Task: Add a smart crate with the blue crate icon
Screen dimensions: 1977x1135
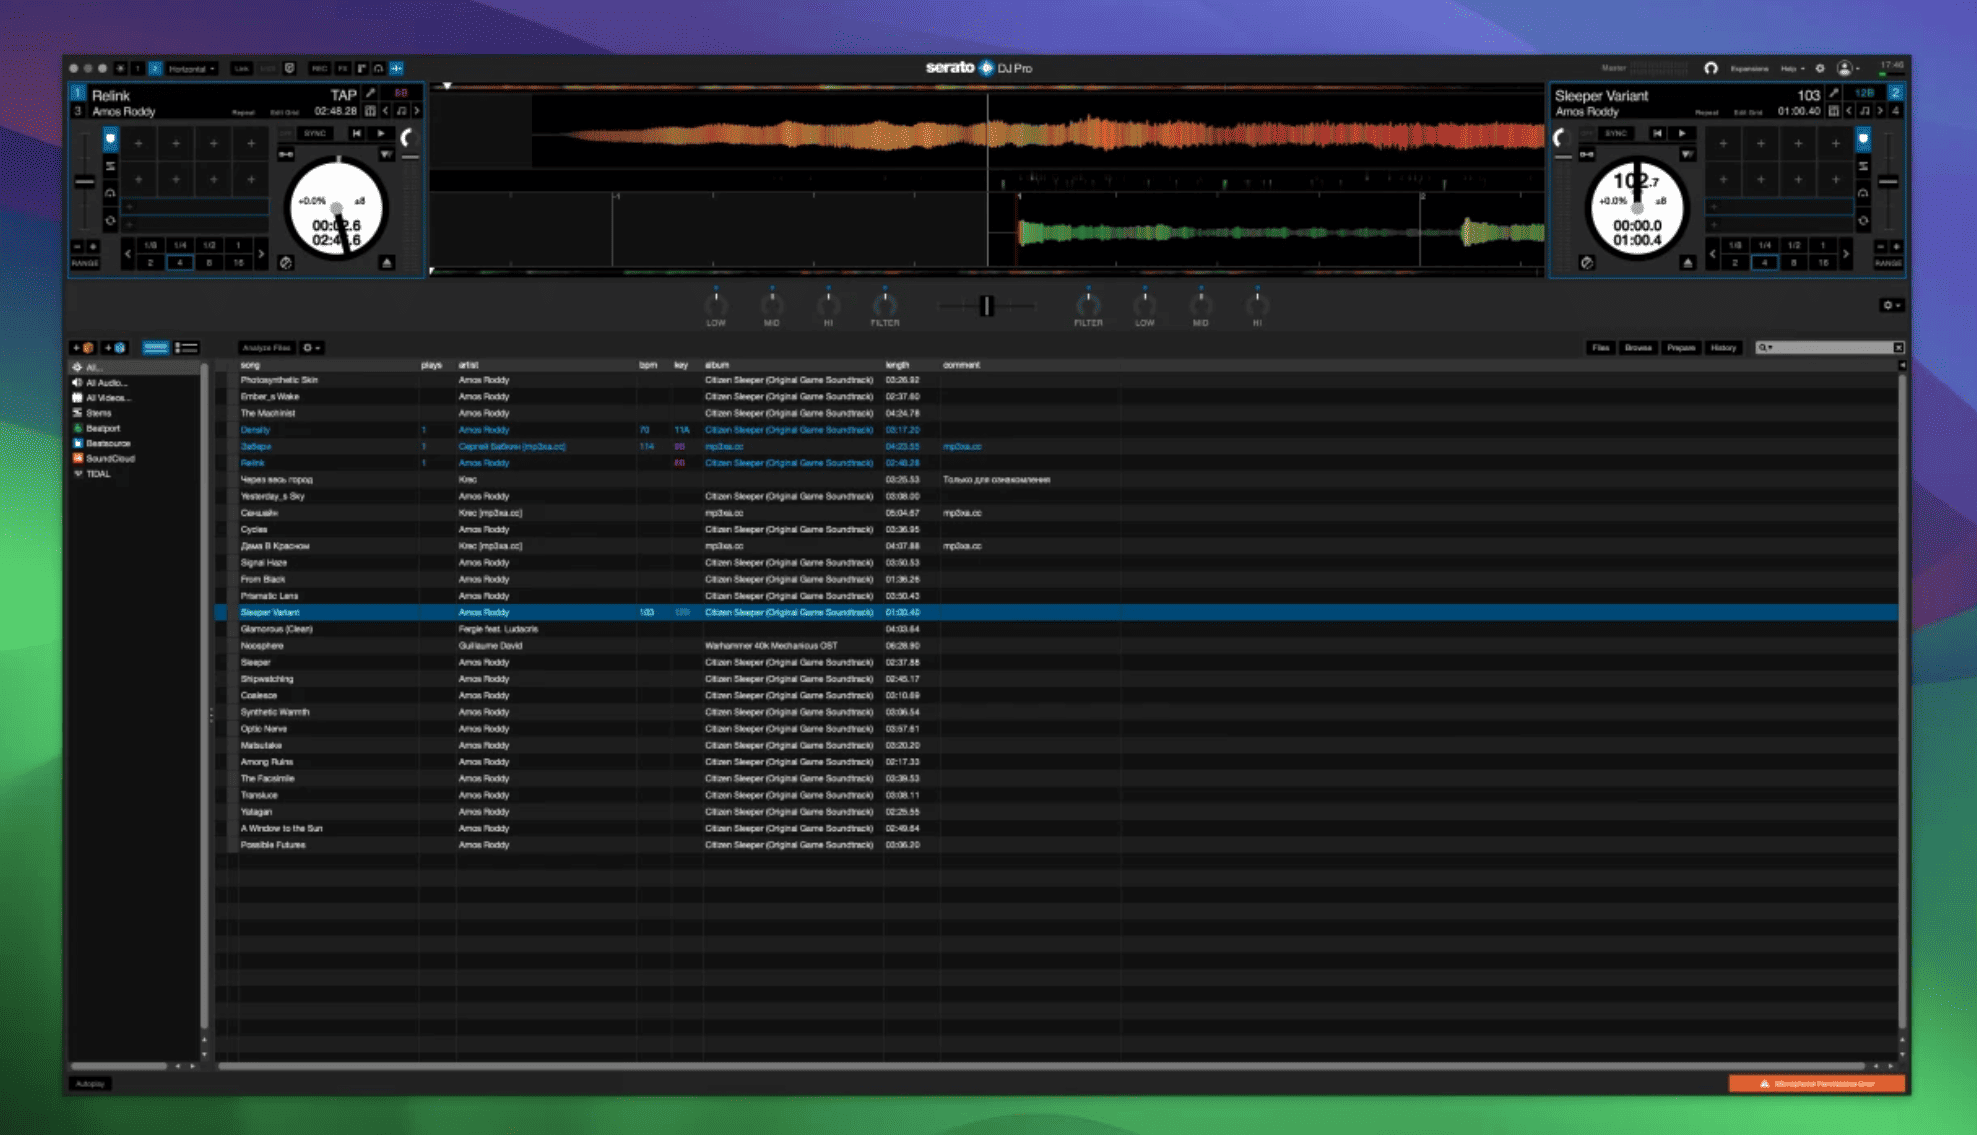Action: click(x=114, y=348)
